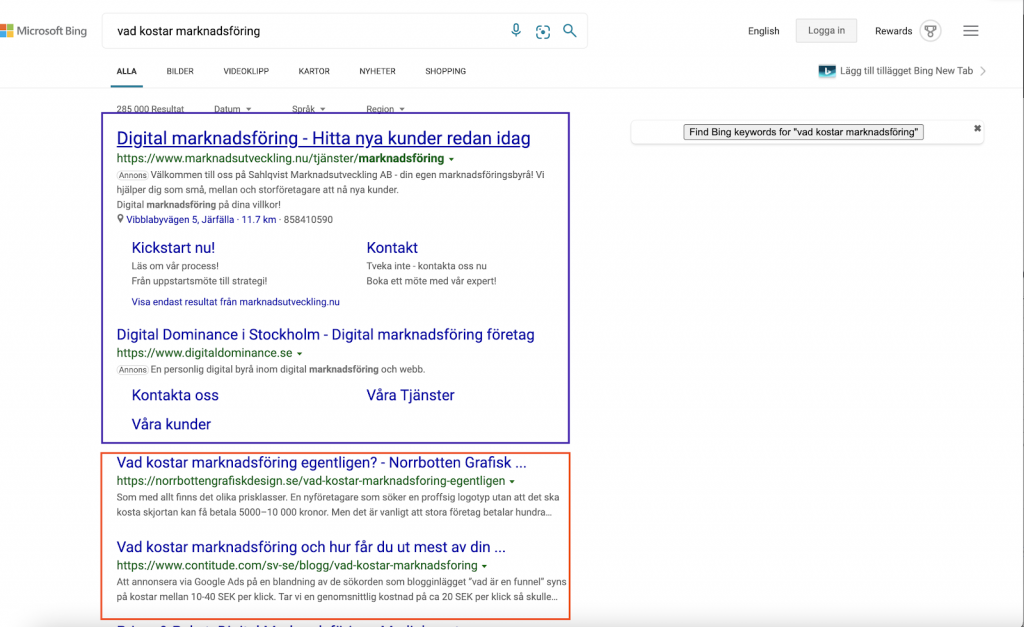Click the Logga in button
Screen dimensions: 1024x627
[x=826, y=31]
